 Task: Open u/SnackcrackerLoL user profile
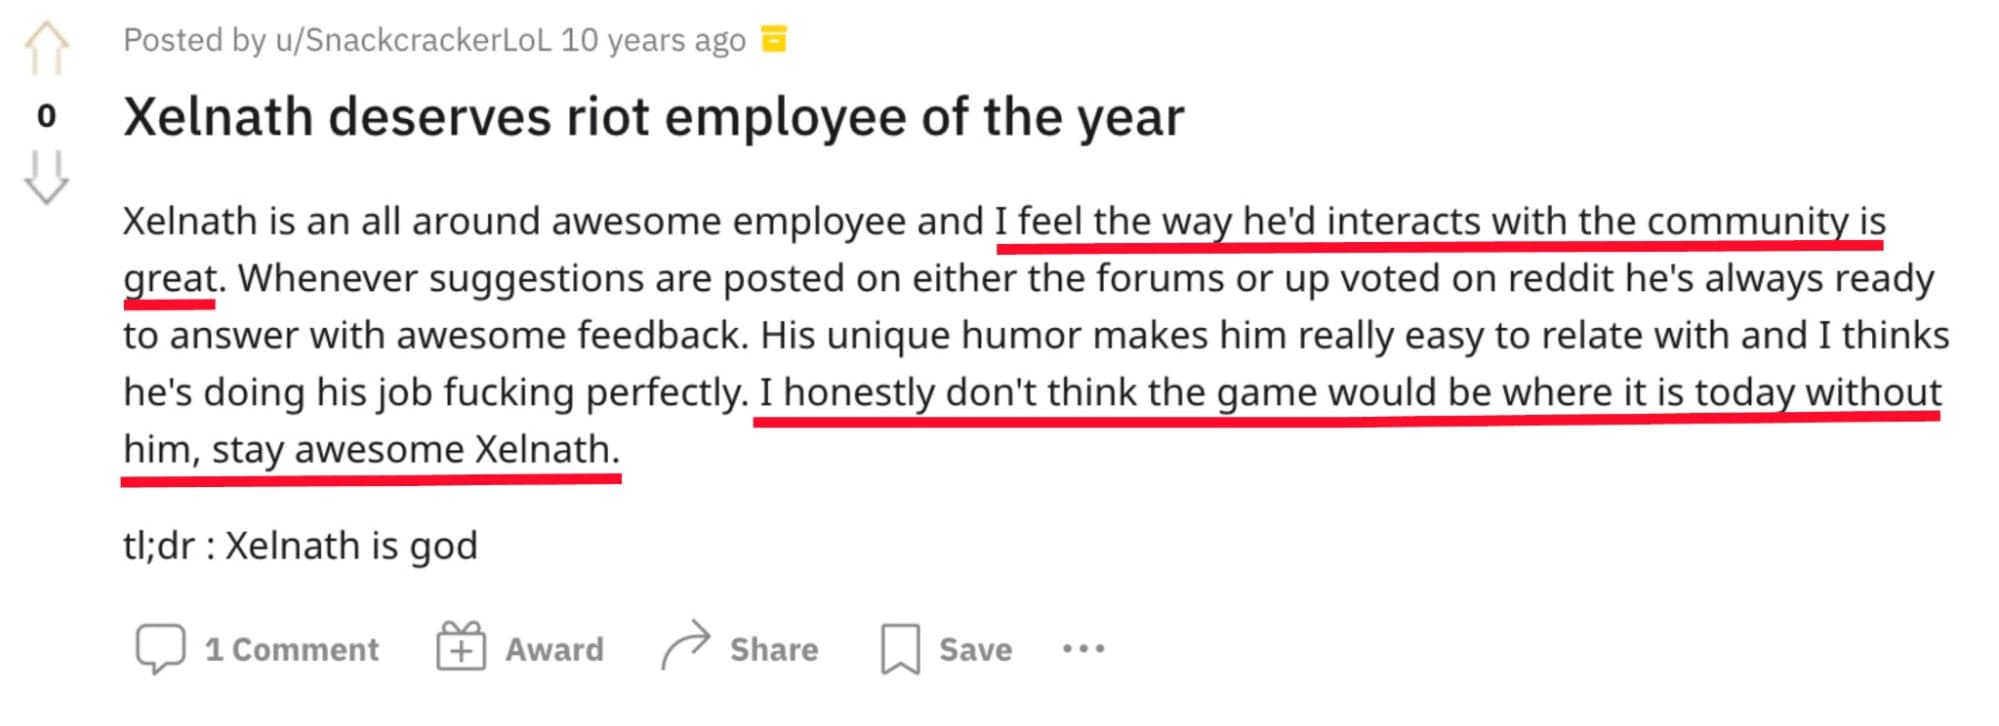[413, 40]
